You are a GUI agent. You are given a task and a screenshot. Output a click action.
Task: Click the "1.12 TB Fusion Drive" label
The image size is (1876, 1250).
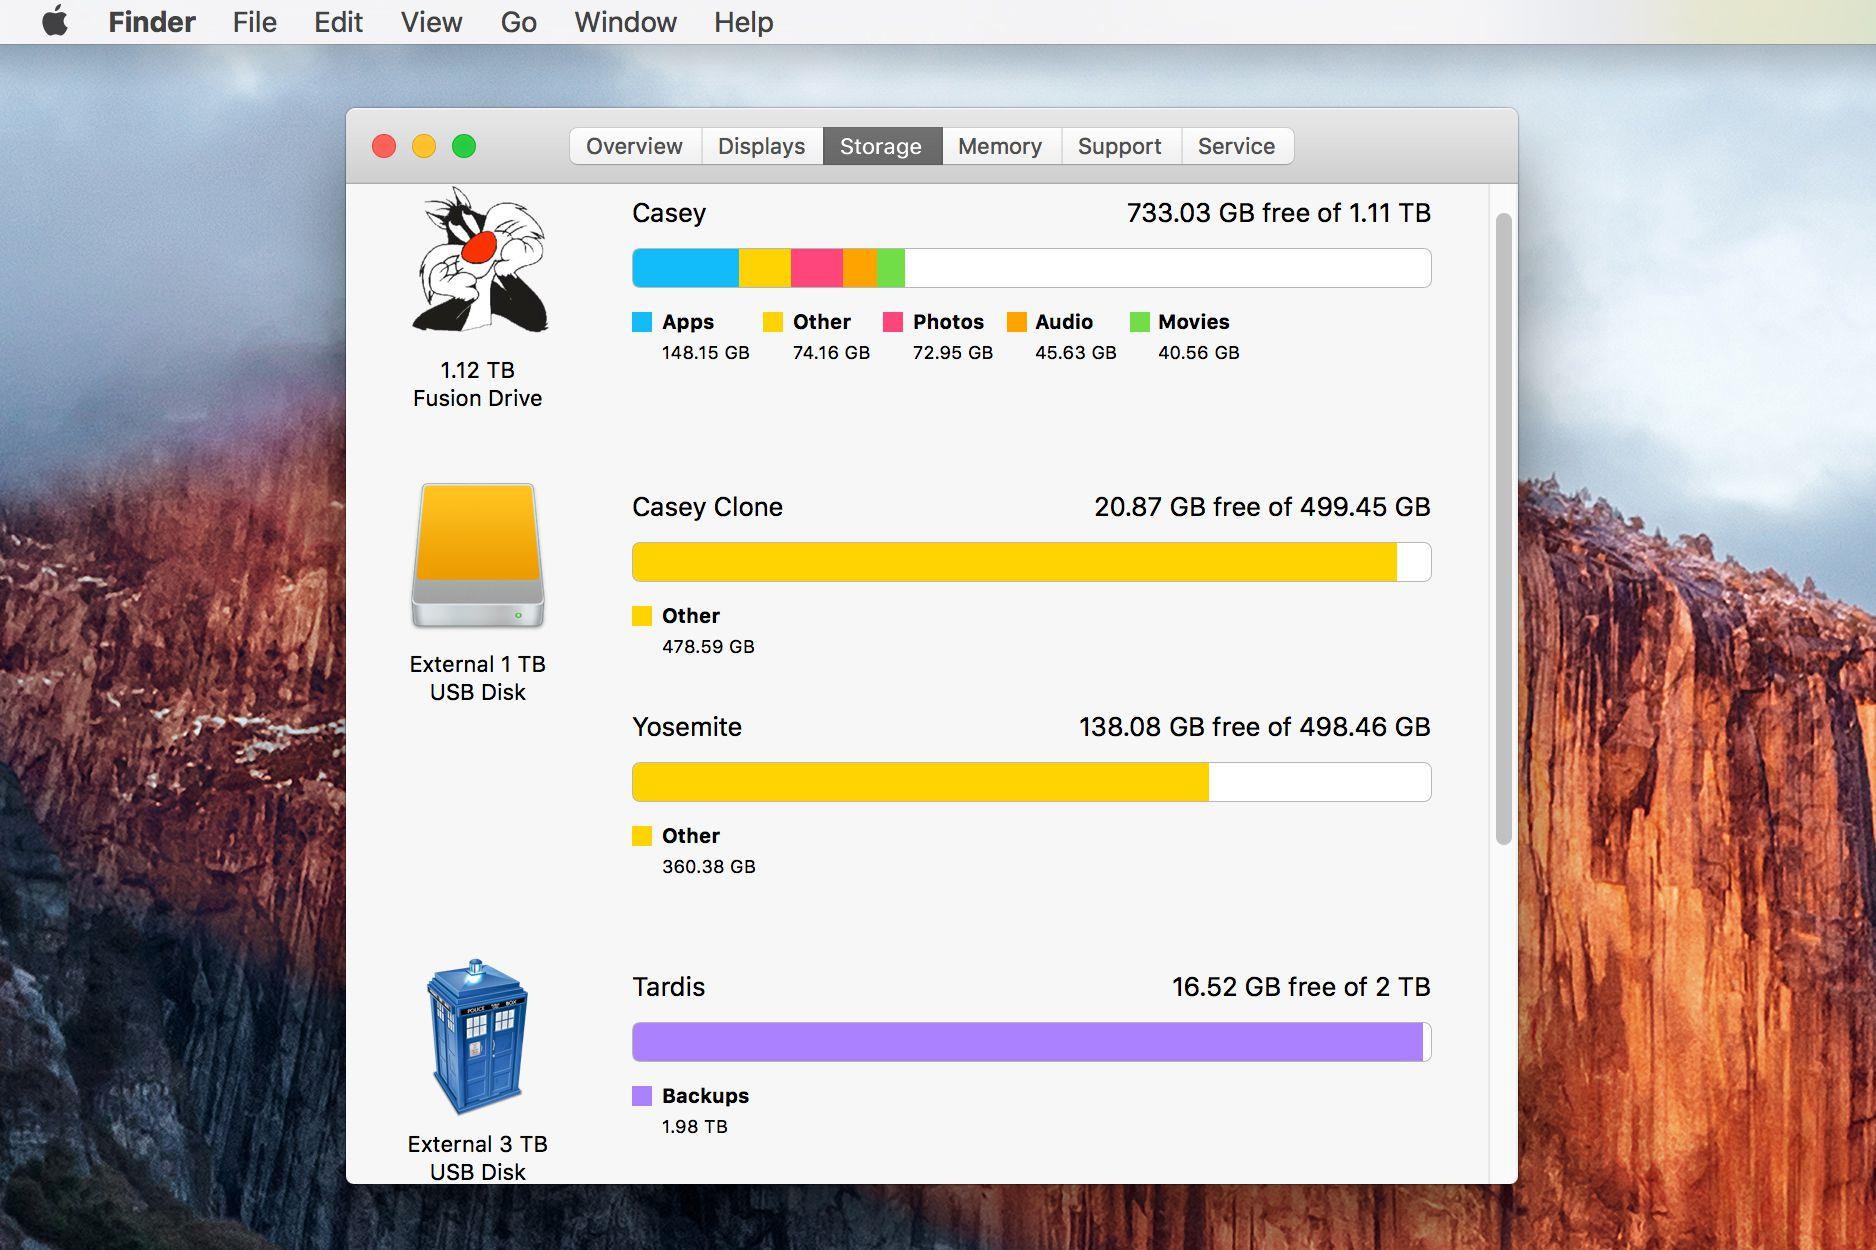(478, 384)
